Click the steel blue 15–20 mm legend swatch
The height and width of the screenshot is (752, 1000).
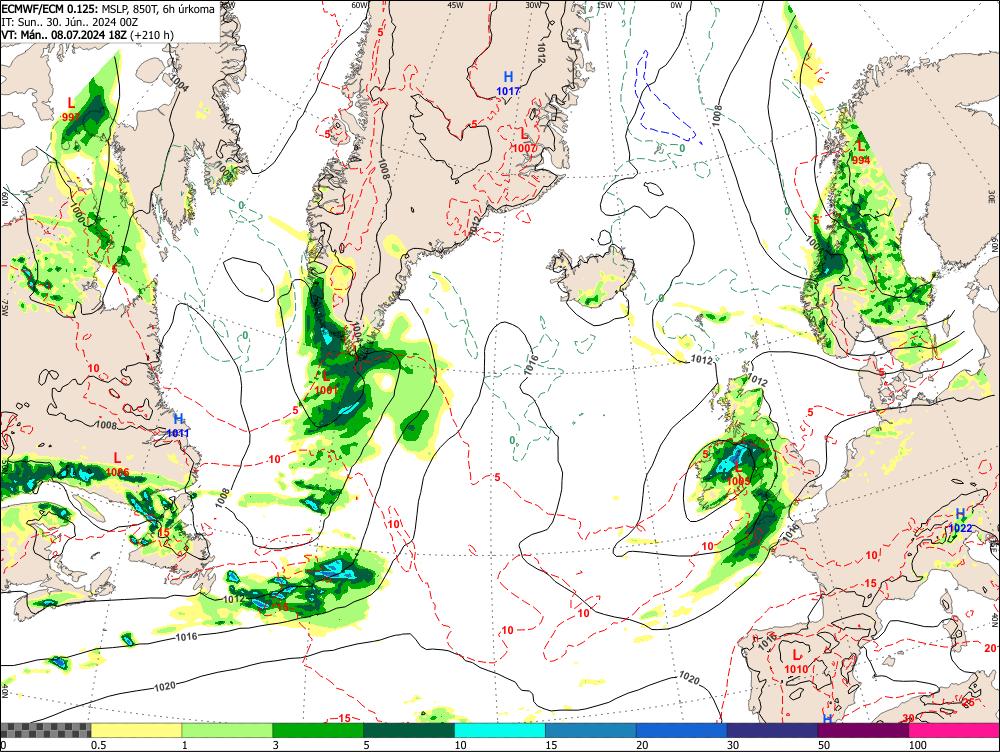pos(591,730)
